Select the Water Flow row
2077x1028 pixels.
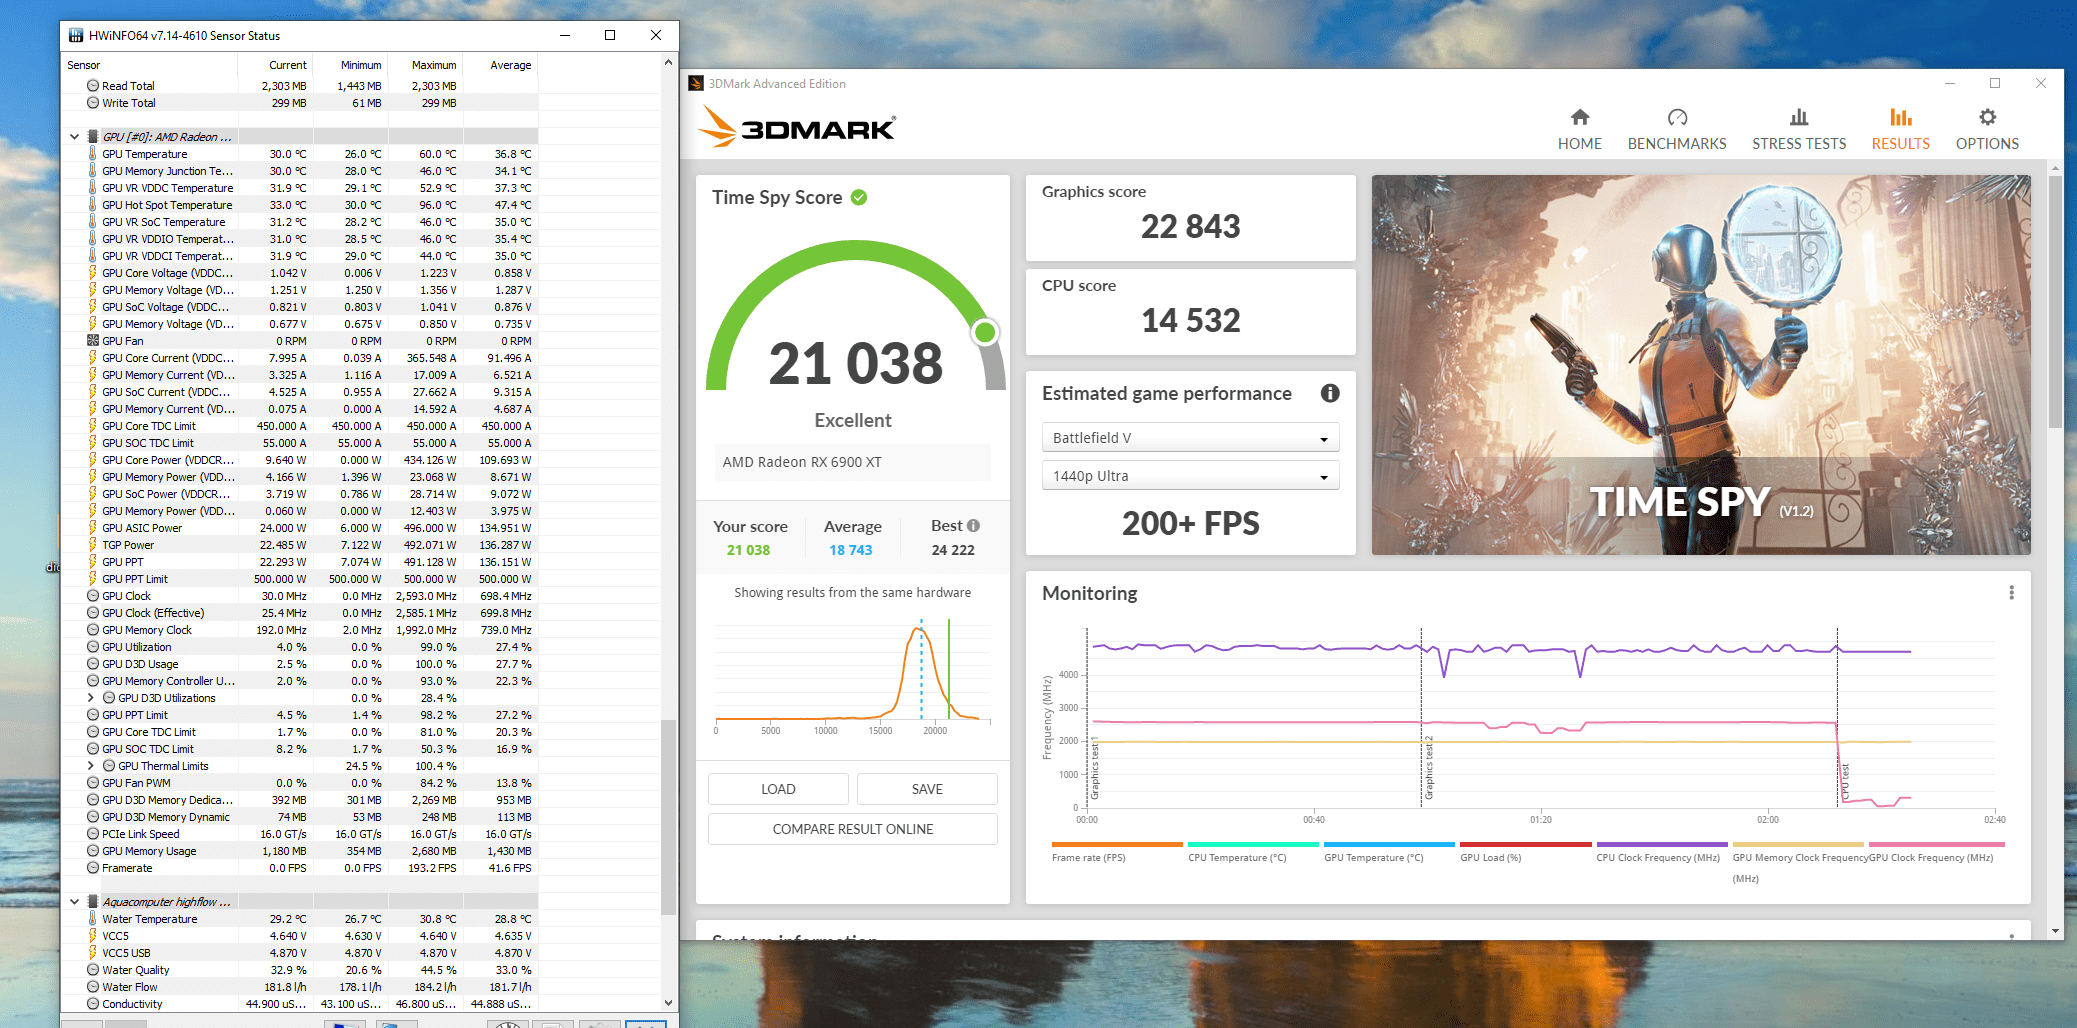(x=300, y=987)
